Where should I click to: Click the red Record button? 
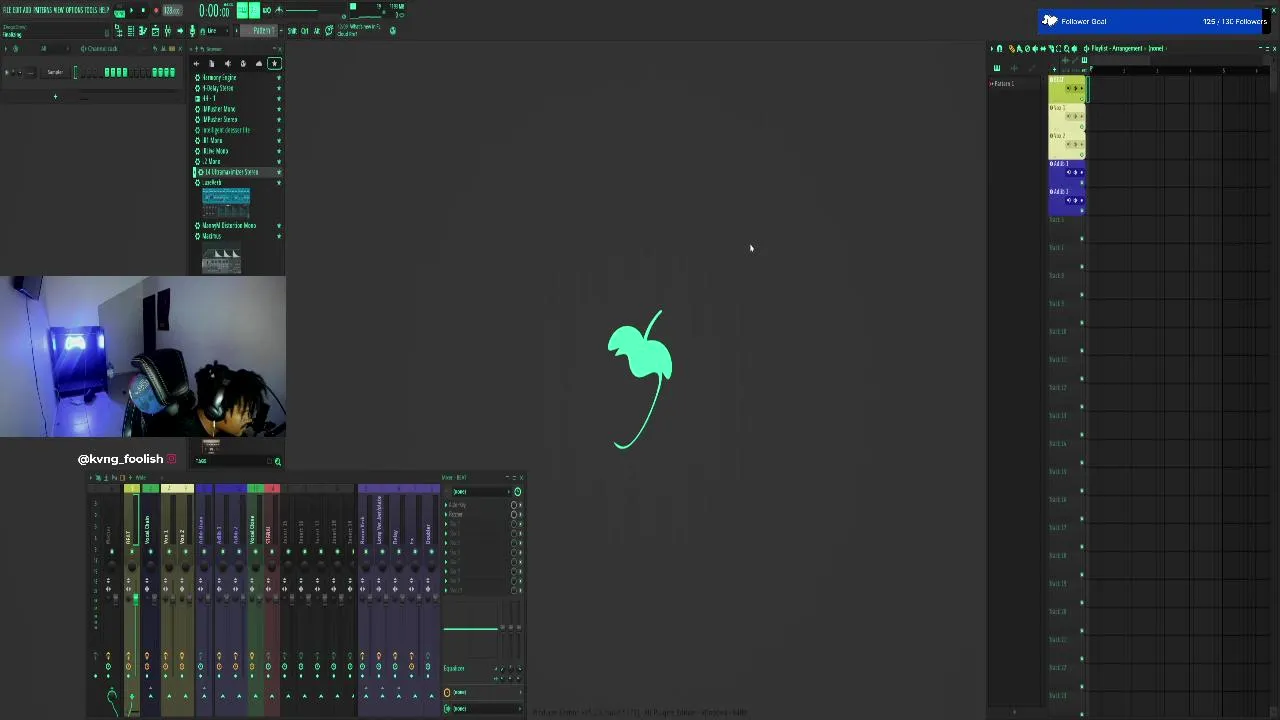[x=156, y=10]
